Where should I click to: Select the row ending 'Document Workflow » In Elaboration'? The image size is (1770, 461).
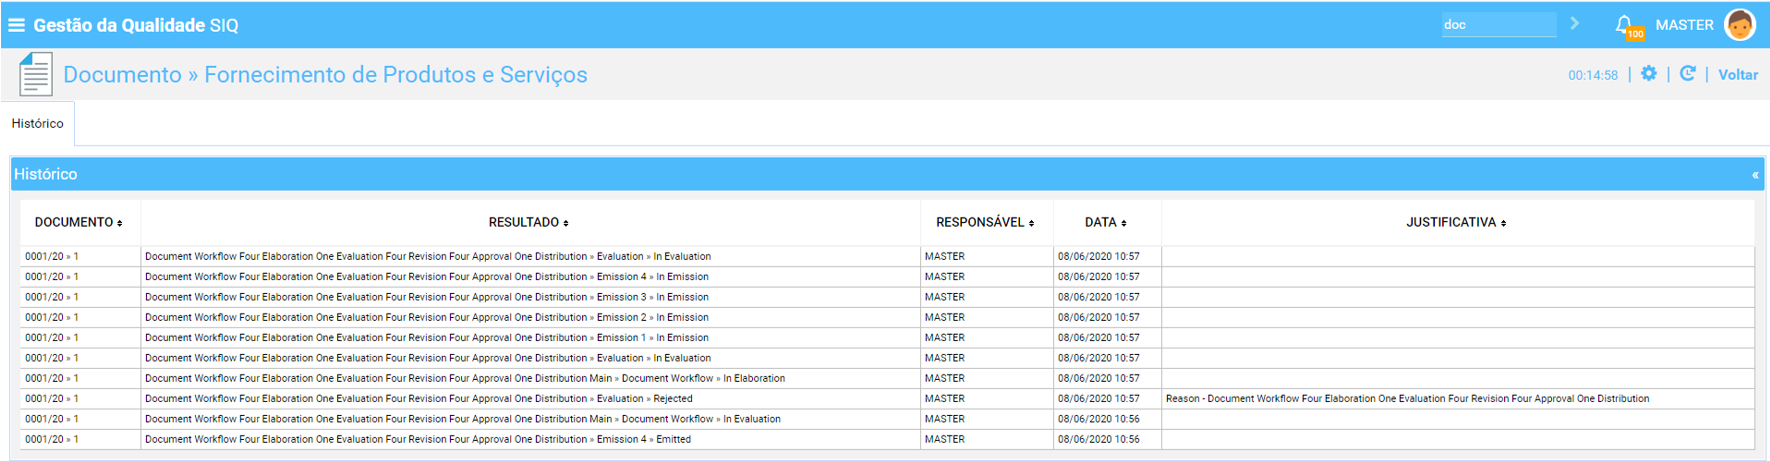(x=888, y=379)
